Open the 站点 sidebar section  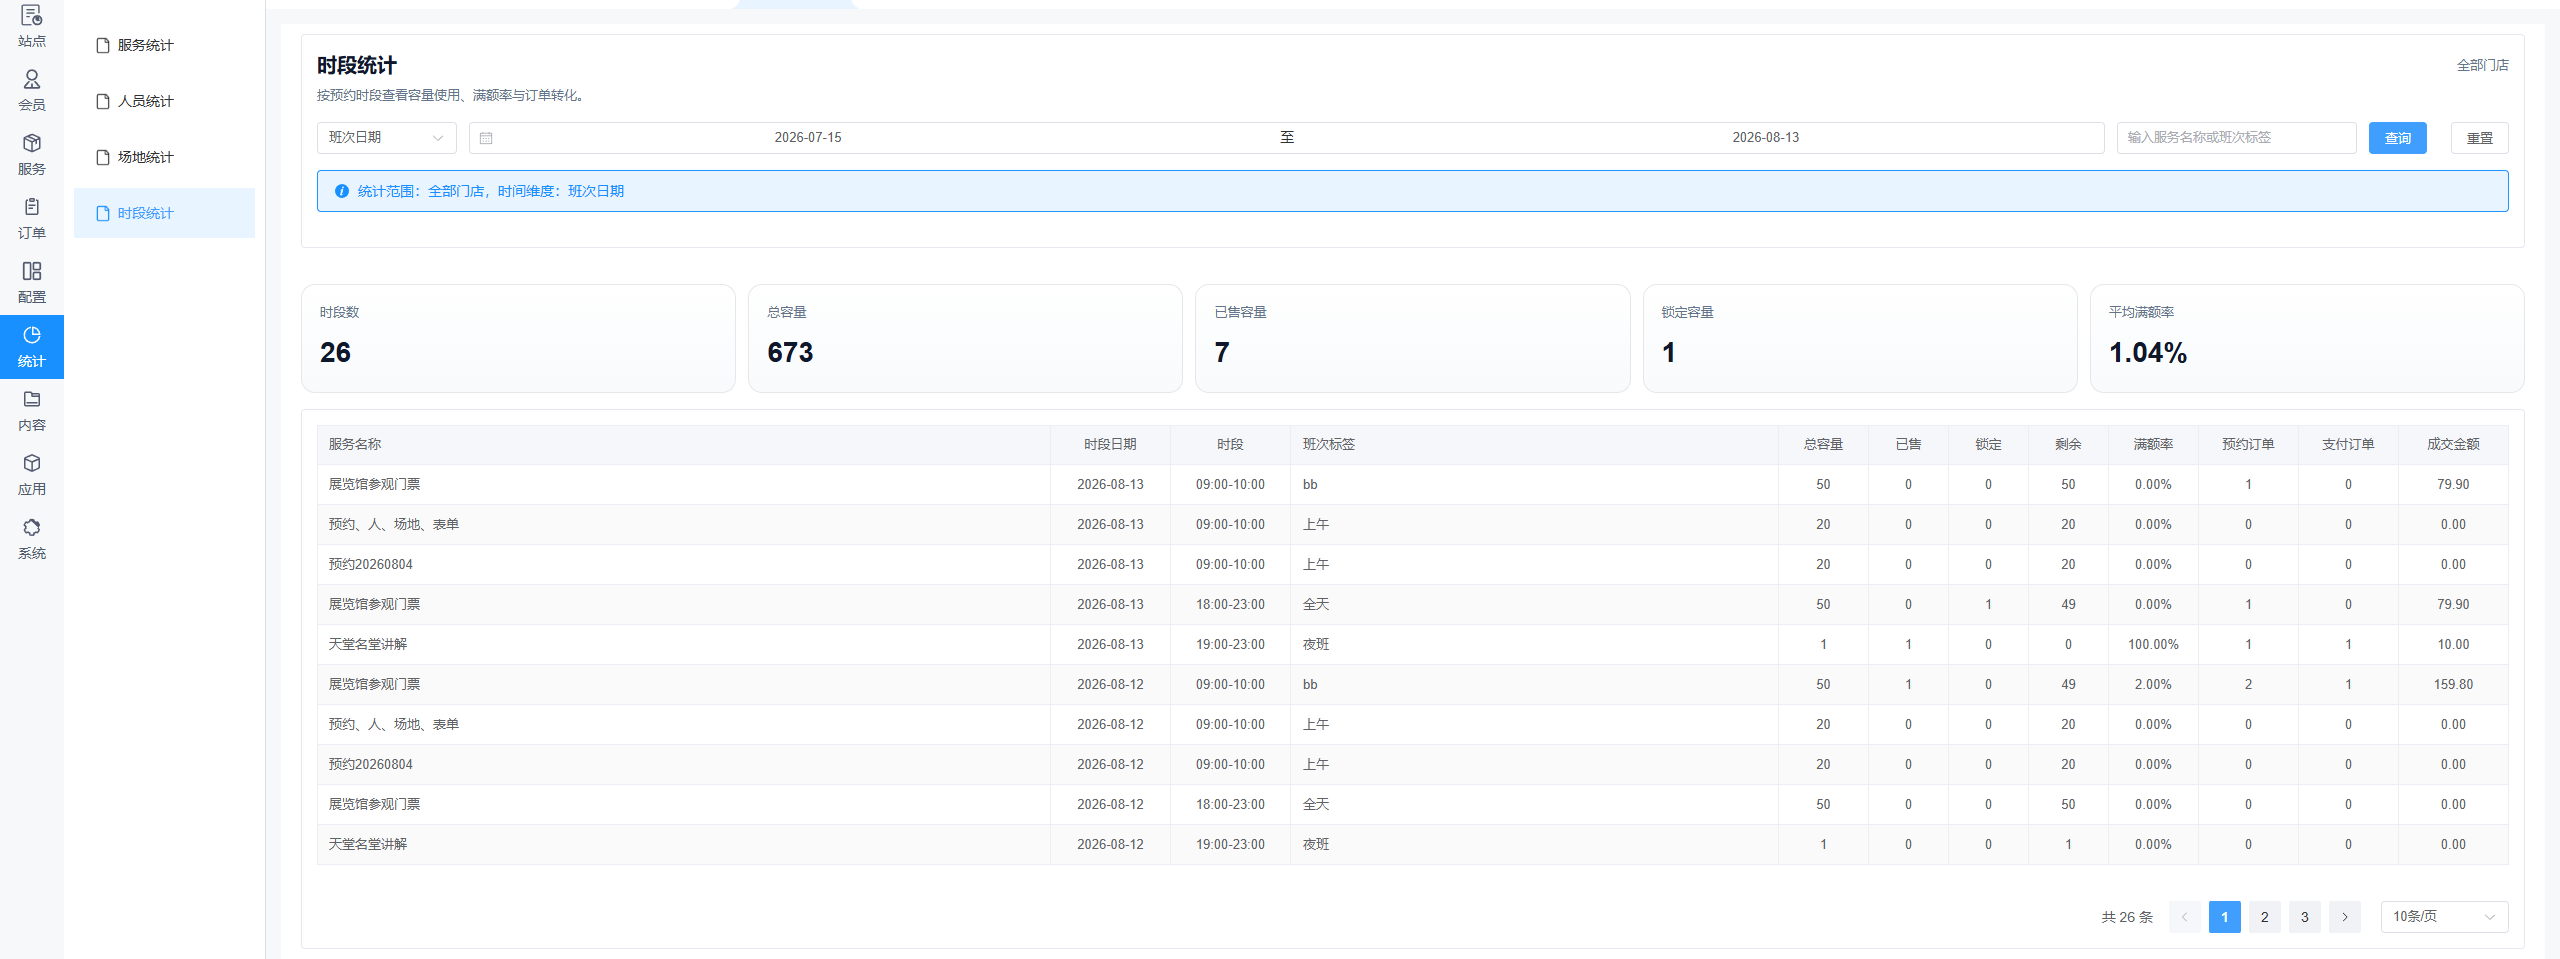pyautogui.click(x=32, y=27)
